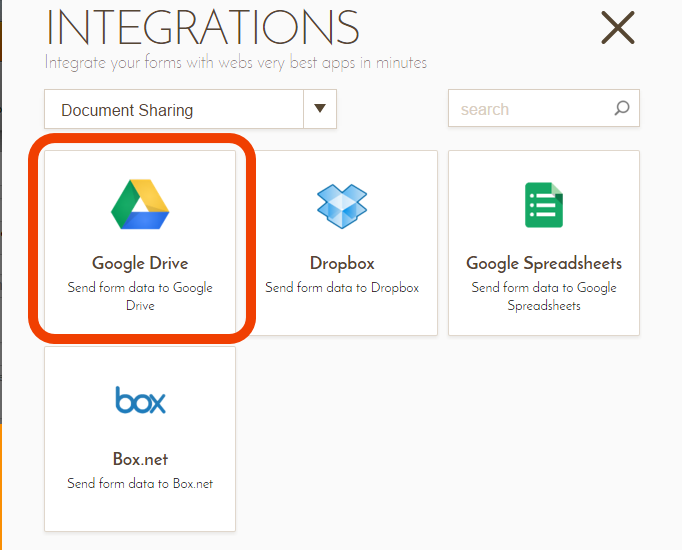The height and width of the screenshot is (550, 682).
Task: Click the INTEGRATIONS heading
Action: click(x=203, y=27)
